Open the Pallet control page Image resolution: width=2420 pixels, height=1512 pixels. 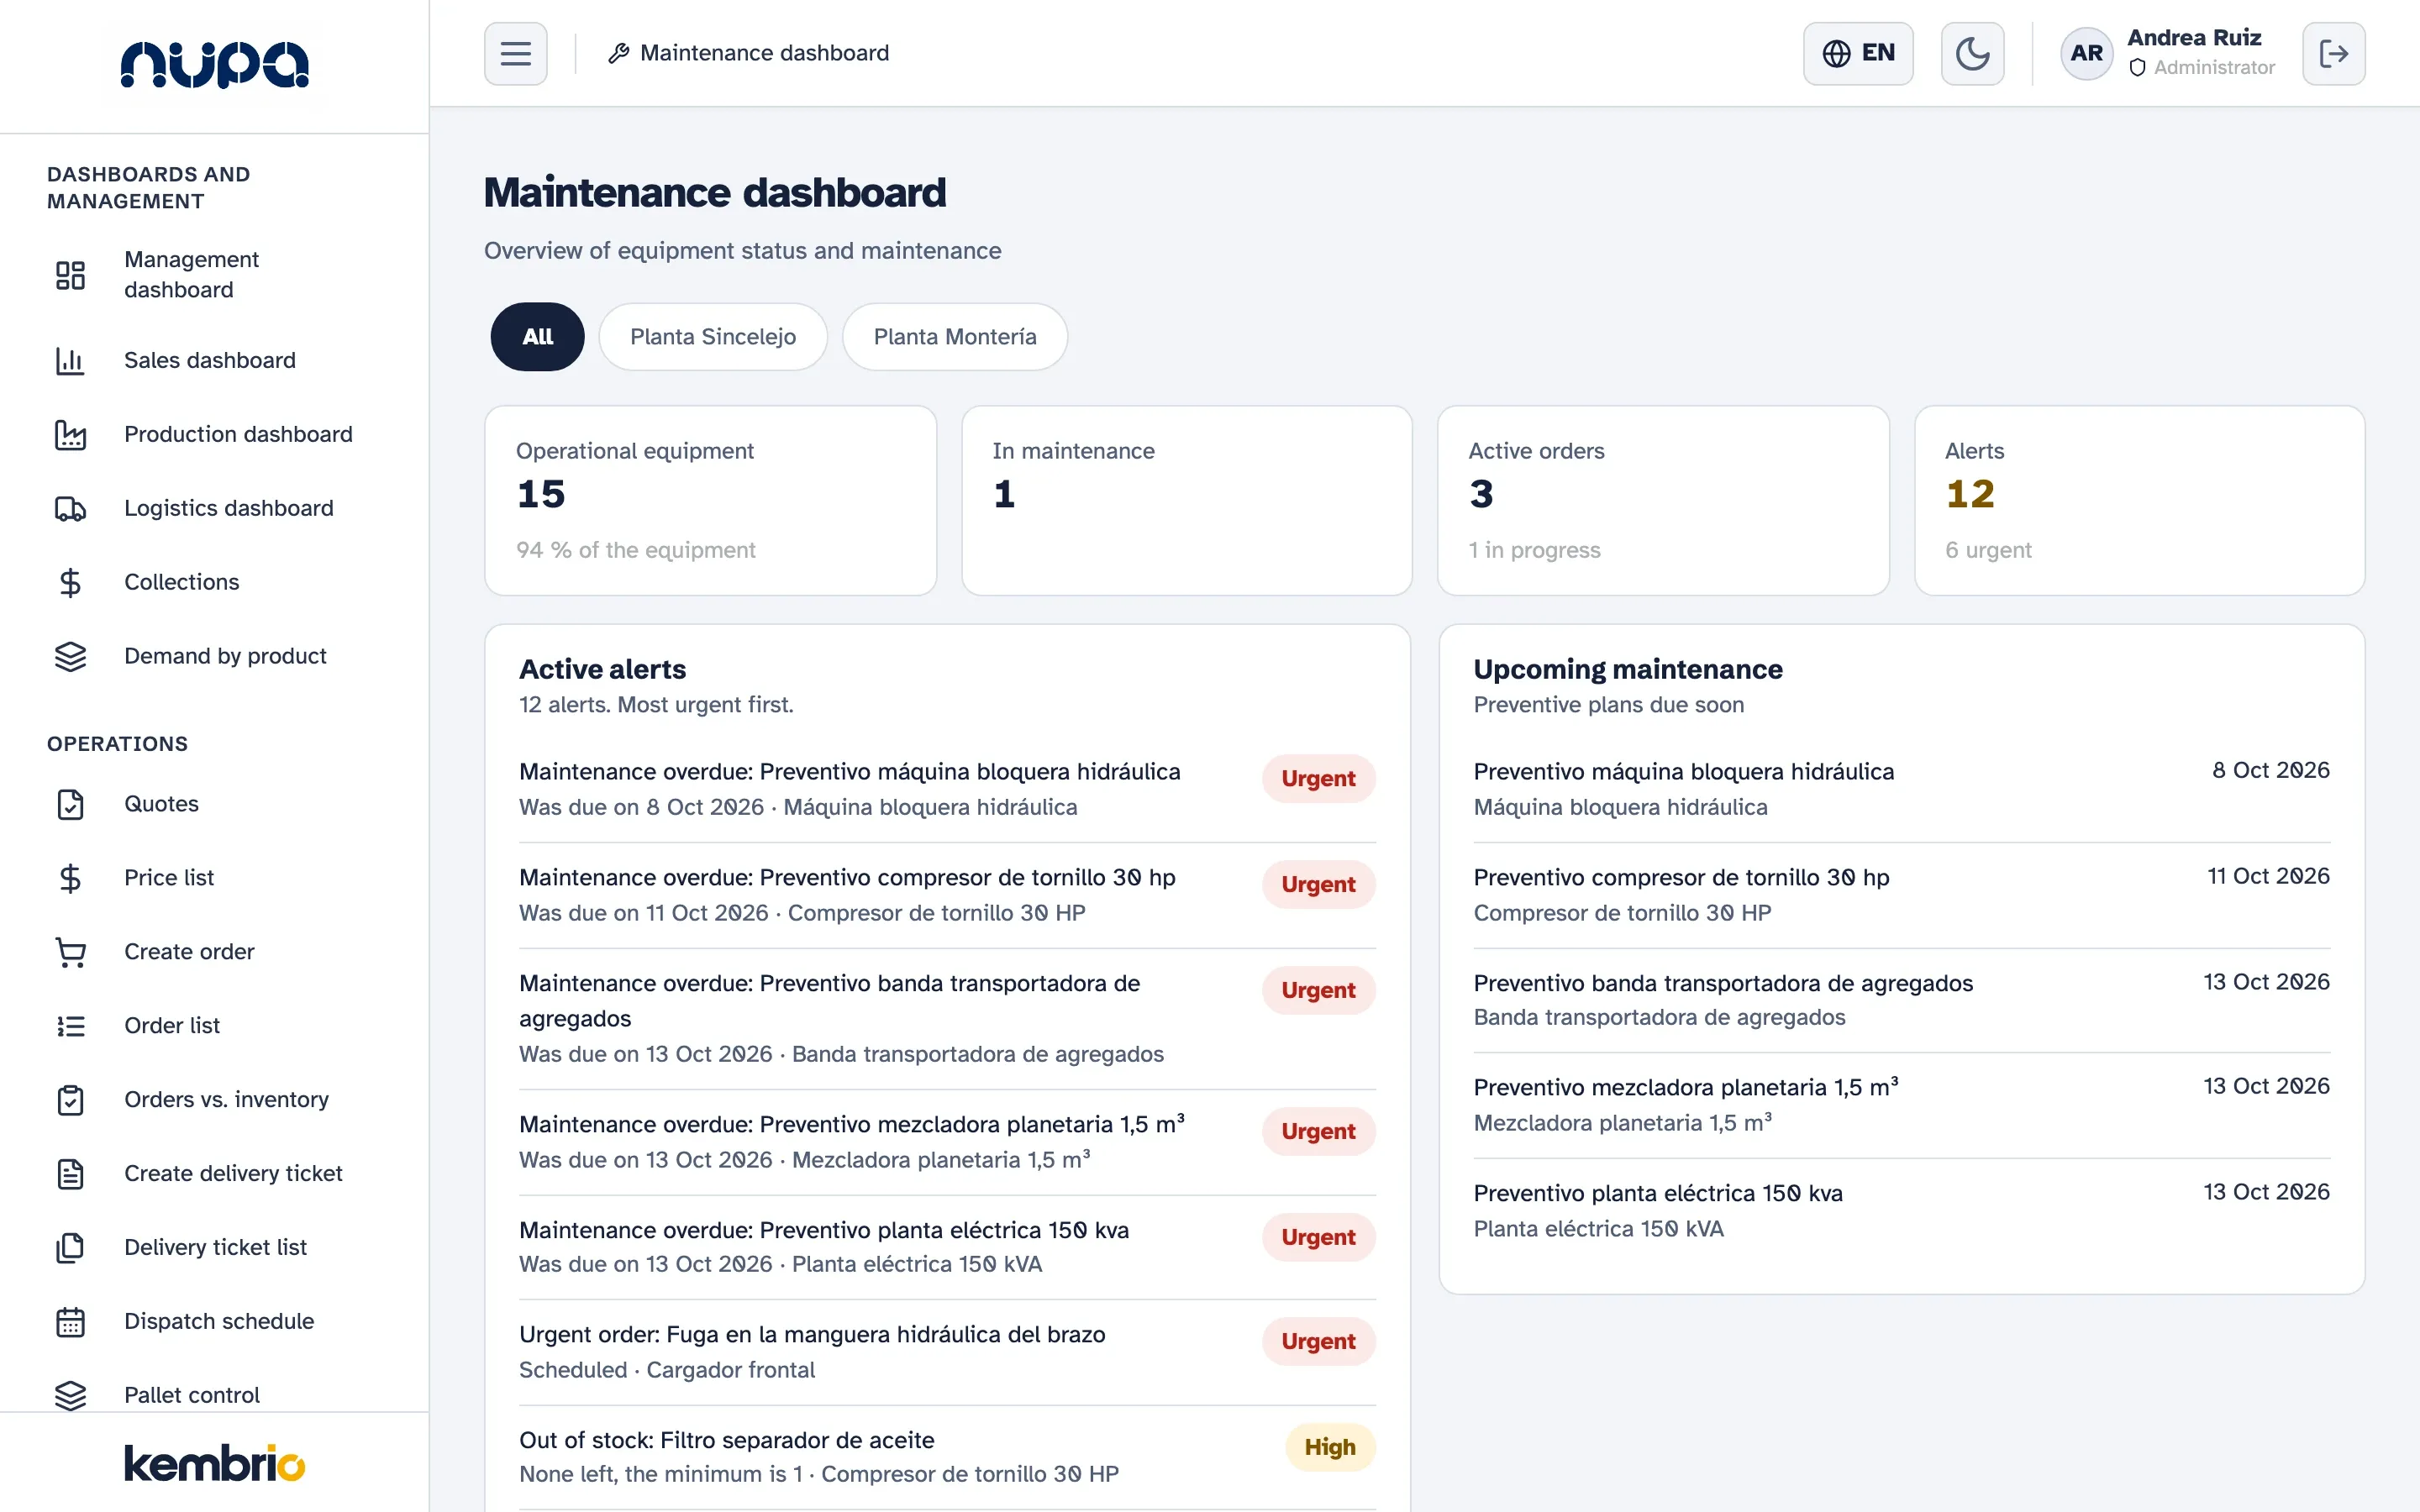click(192, 1395)
